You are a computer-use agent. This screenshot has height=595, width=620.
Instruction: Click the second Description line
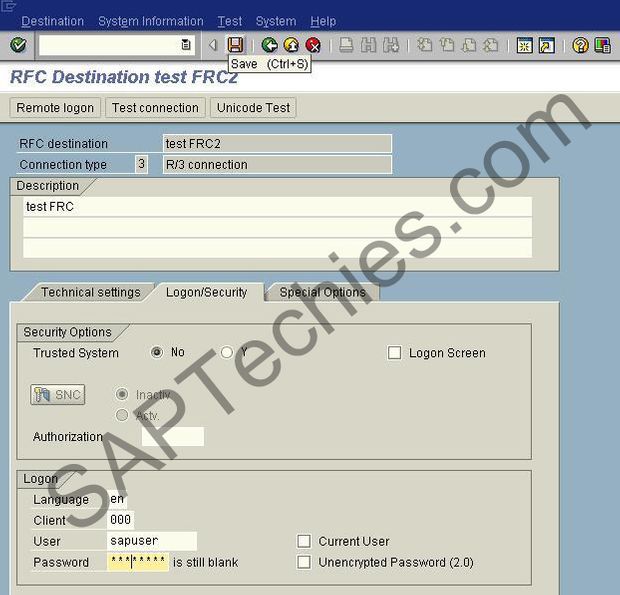tap(277, 227)
